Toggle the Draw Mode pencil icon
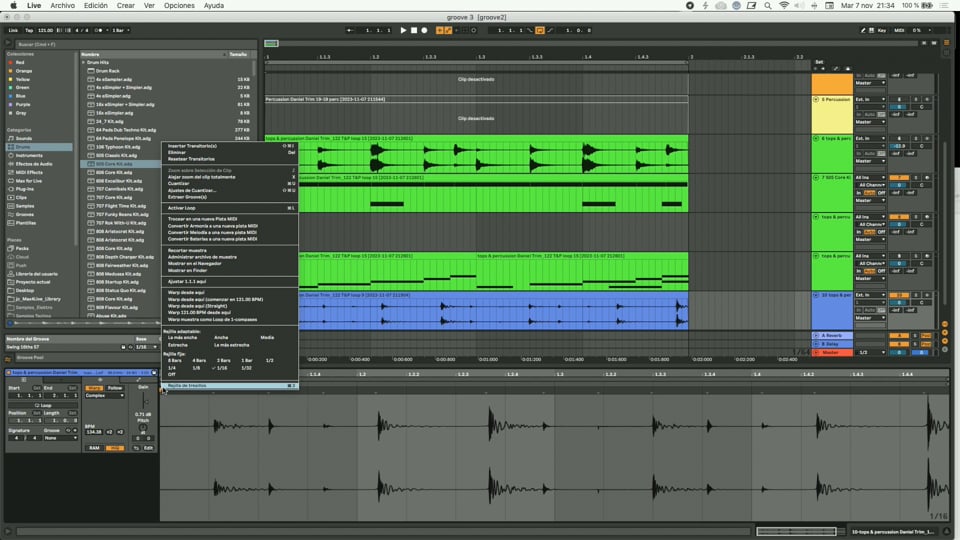The width and height of the screenshot is (960, 540). (x=863, y=30)
